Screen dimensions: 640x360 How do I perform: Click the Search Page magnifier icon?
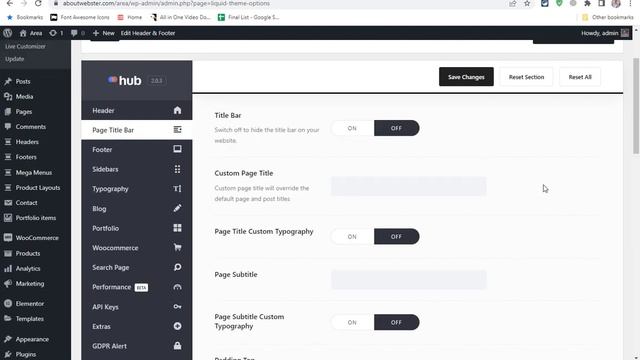(177, 267)
